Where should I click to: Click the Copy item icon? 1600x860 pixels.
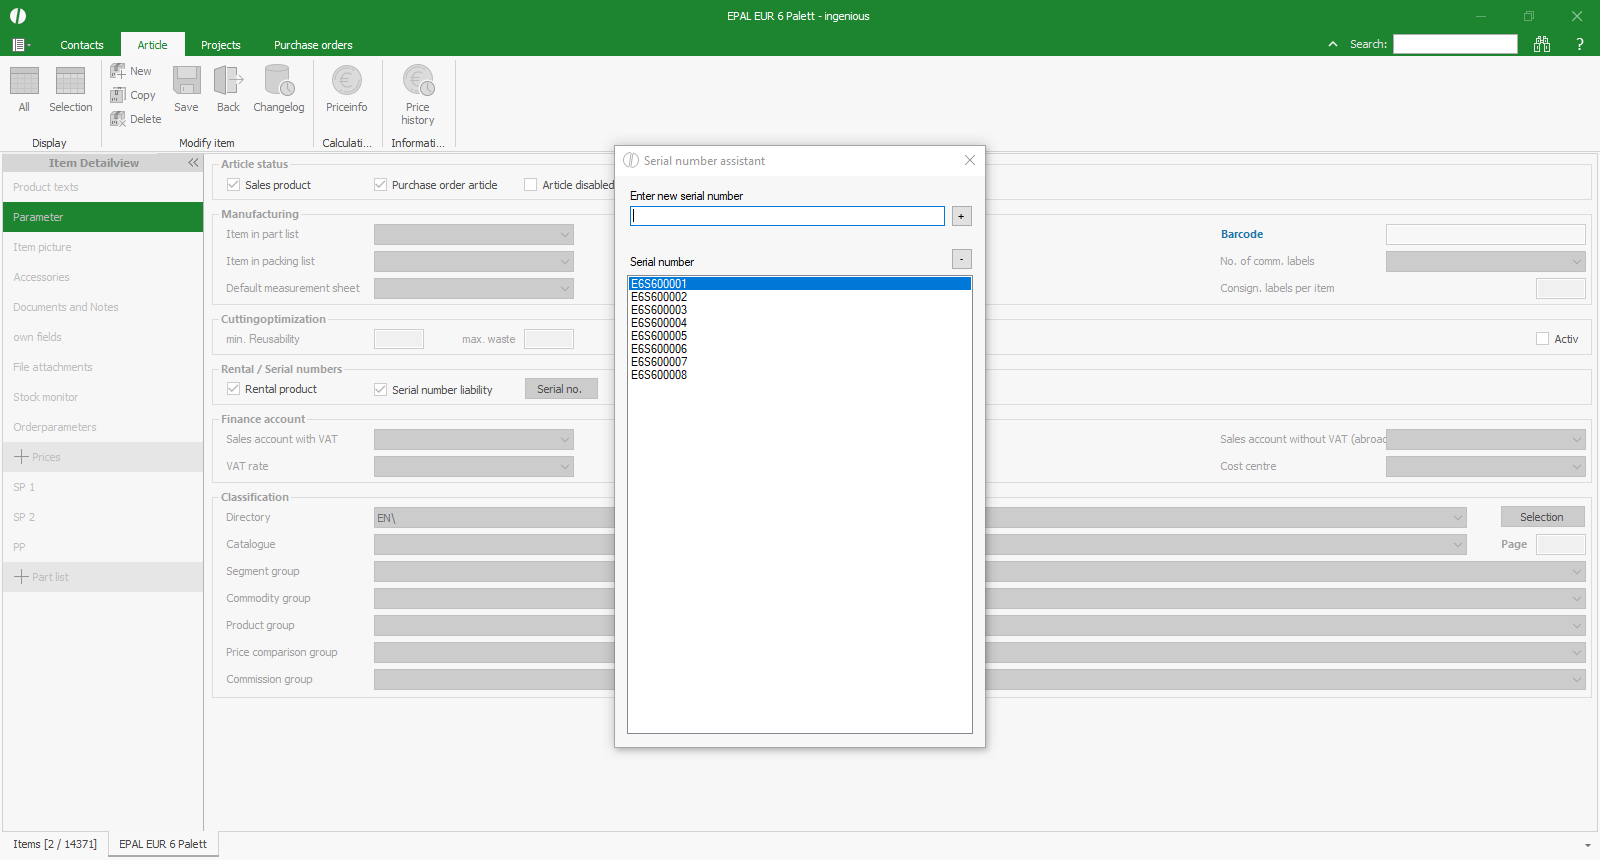(118, 95)
